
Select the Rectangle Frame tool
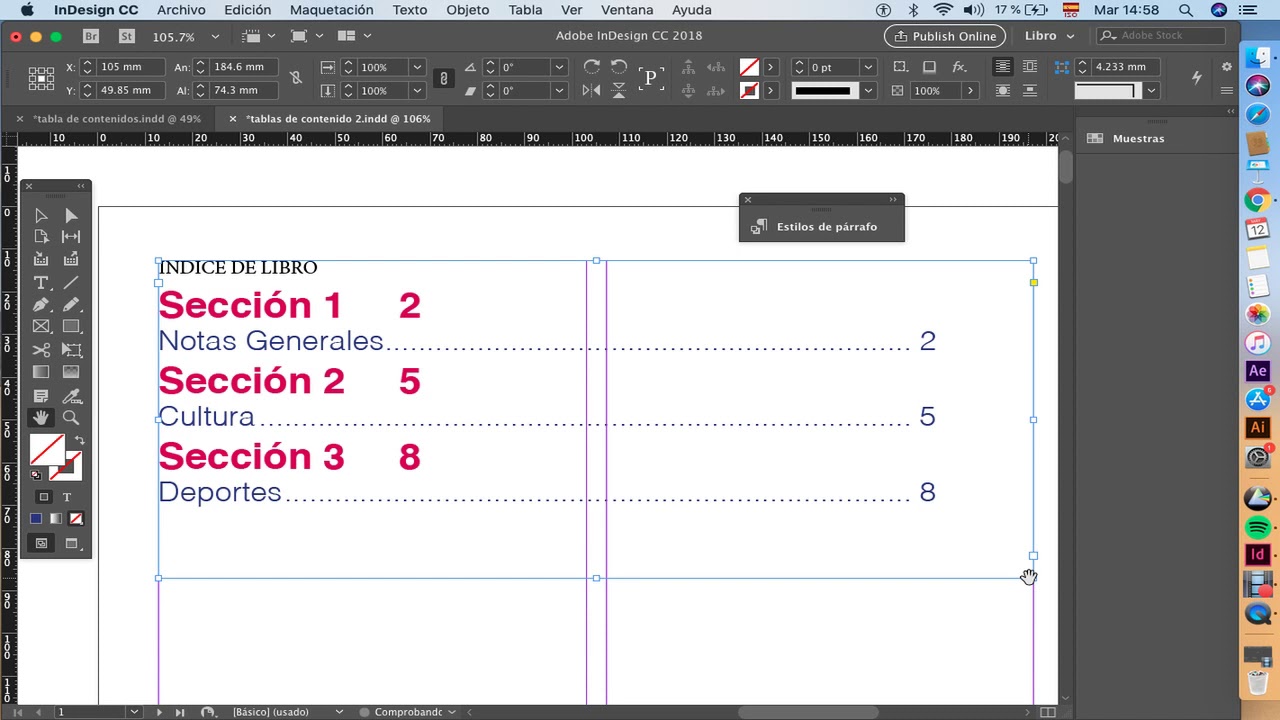(x=41, y=327)
